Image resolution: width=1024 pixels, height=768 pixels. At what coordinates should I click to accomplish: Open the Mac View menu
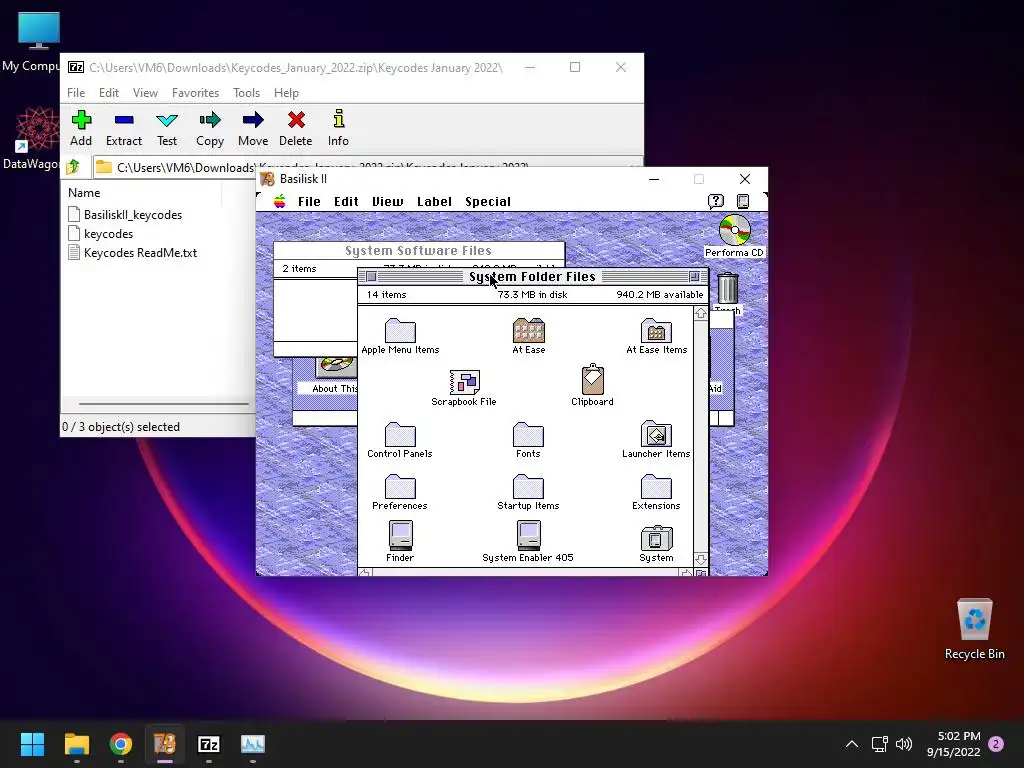[387, 201]
